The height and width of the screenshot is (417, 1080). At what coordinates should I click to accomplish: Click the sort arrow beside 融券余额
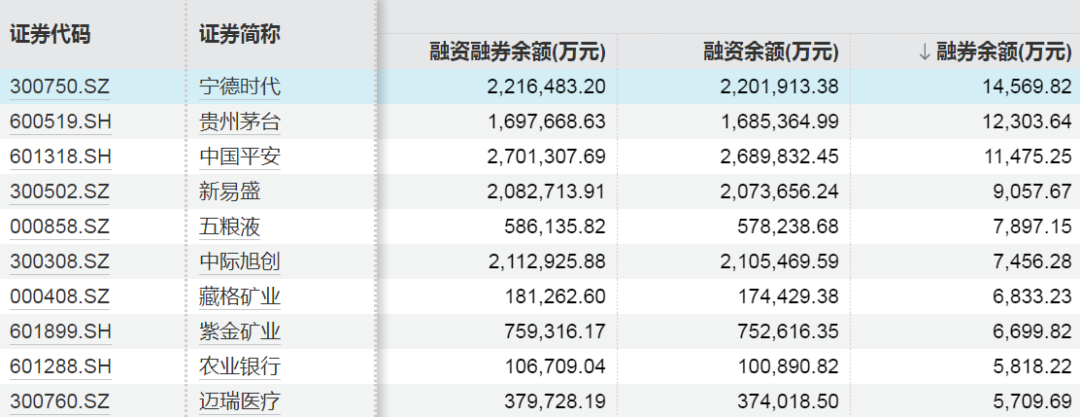[x=924, y=52]
